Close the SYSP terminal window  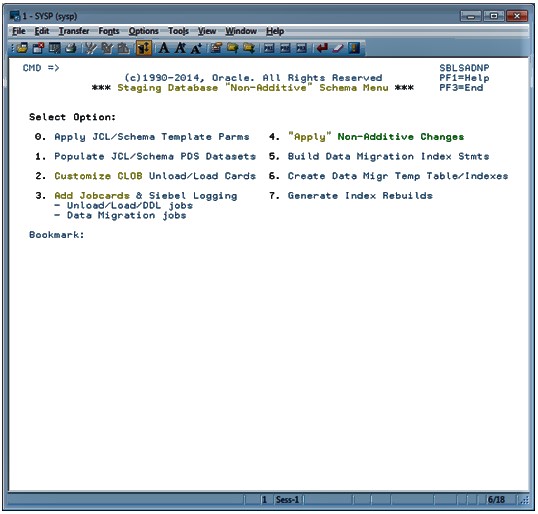click(516, 16)
